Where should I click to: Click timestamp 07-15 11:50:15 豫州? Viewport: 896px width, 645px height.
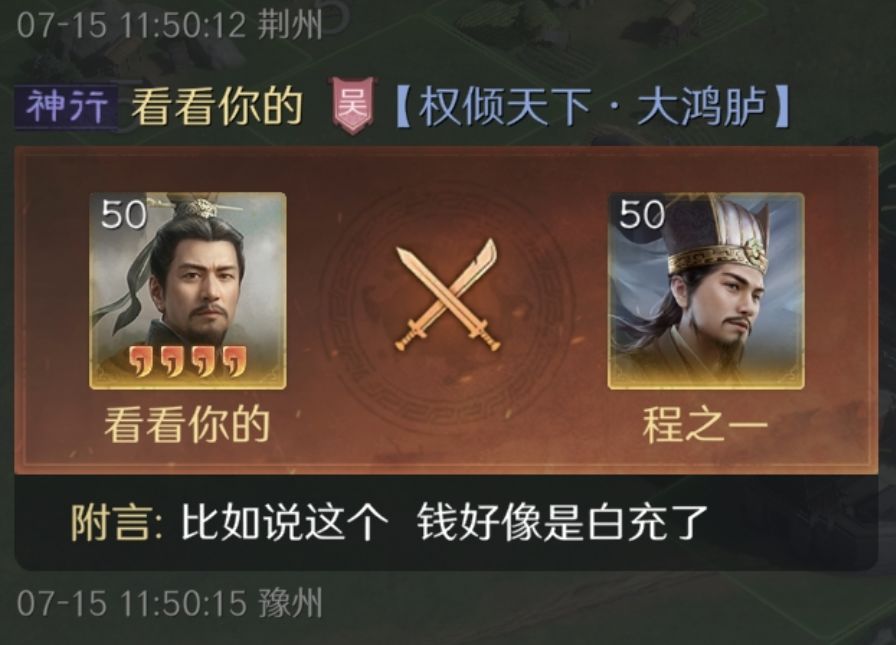coord(170,603)
